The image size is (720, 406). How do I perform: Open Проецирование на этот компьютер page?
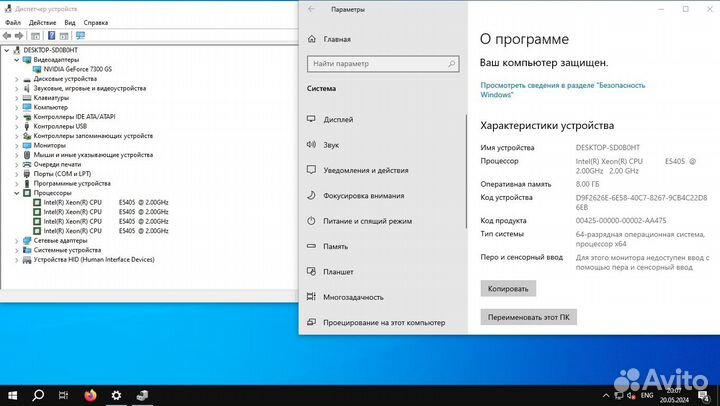[384, 323]
